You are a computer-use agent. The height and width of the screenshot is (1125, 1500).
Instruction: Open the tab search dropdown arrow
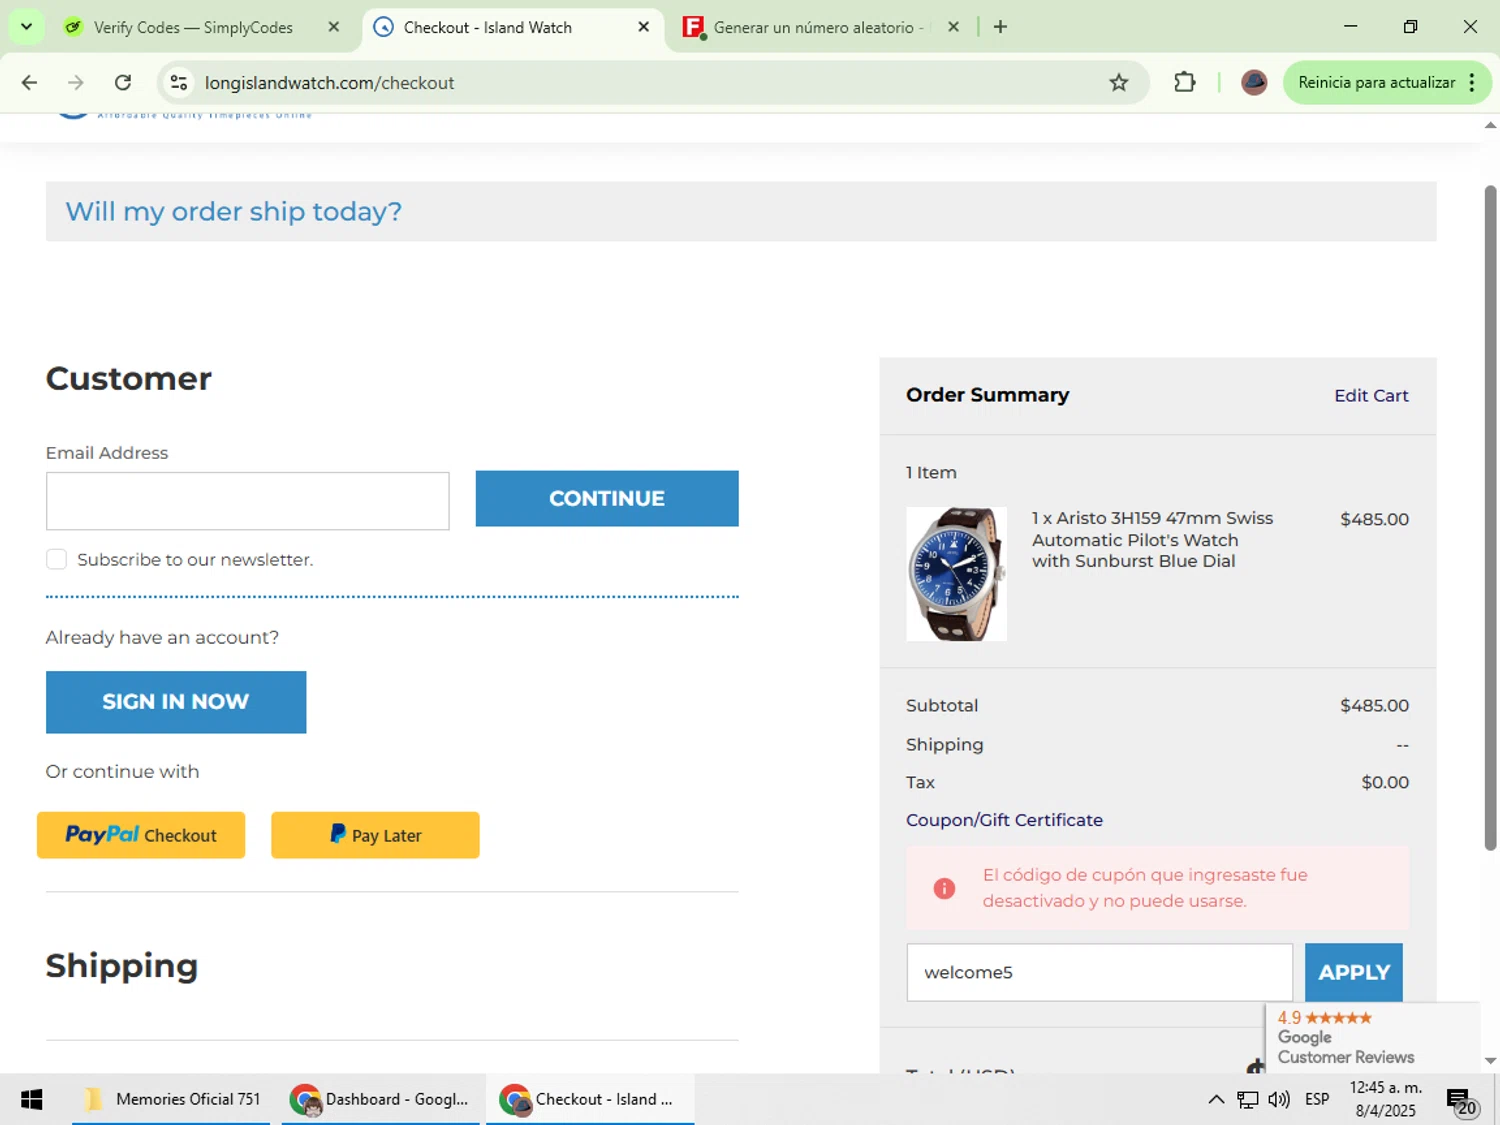click(26, 27)
